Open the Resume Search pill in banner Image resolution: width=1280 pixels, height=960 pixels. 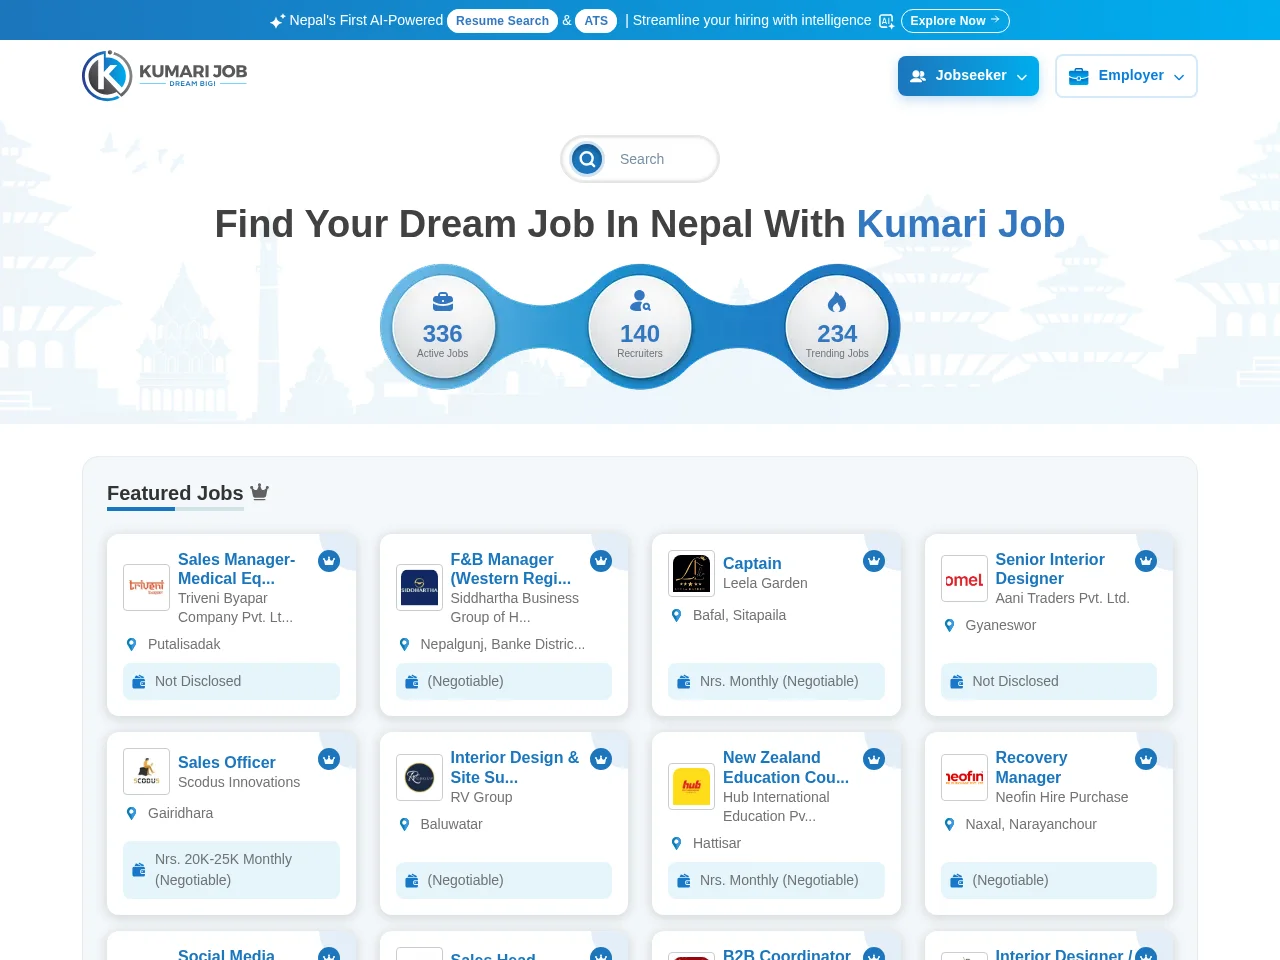point(502,21)
